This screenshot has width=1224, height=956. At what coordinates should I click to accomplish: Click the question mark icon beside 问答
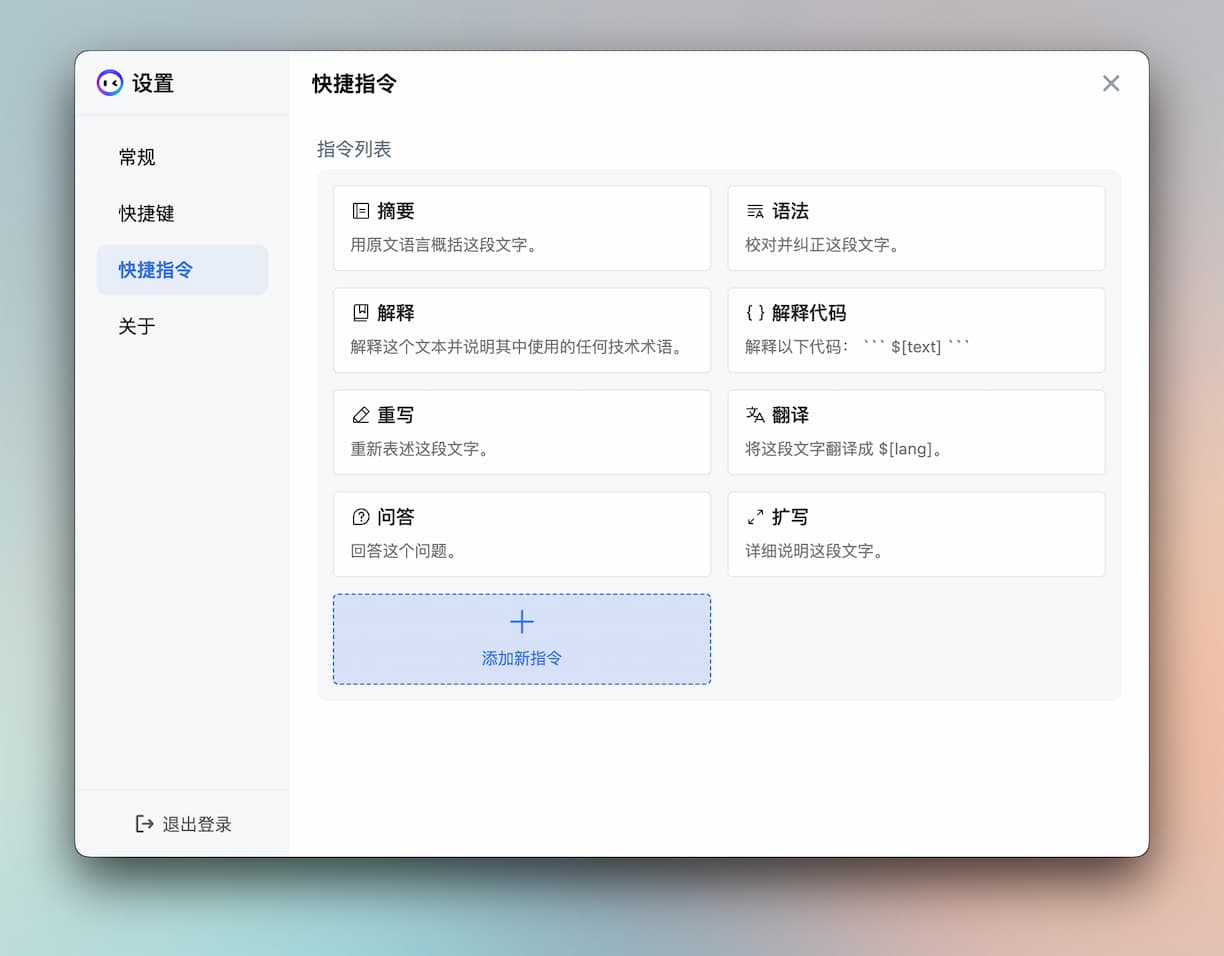[361, 517]
